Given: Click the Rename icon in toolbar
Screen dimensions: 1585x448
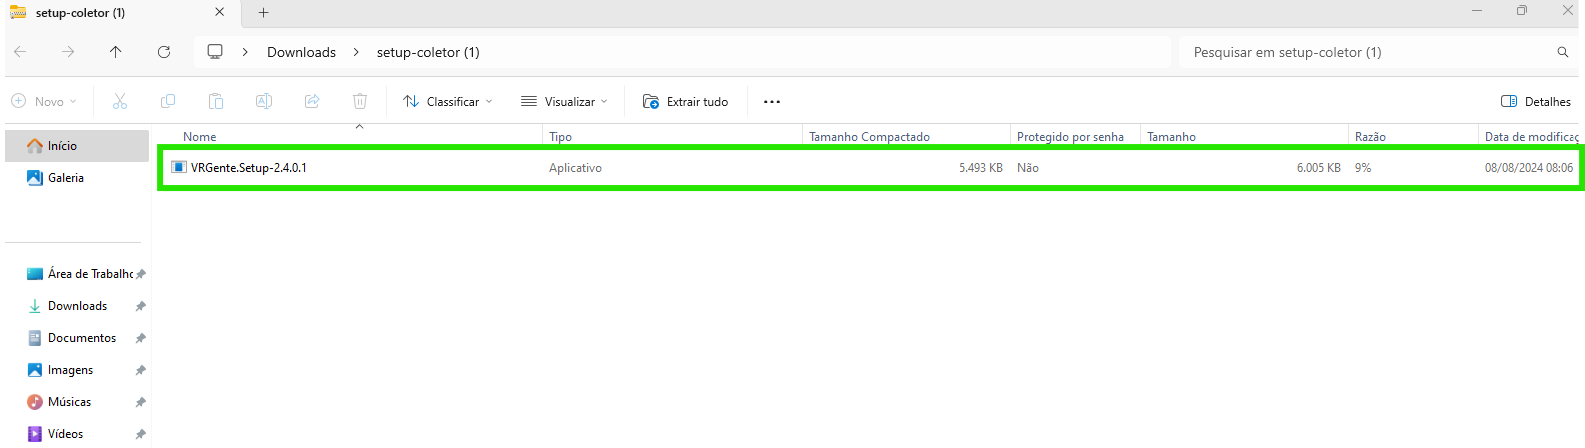Looking at the screenshot, I should [264, 101].
